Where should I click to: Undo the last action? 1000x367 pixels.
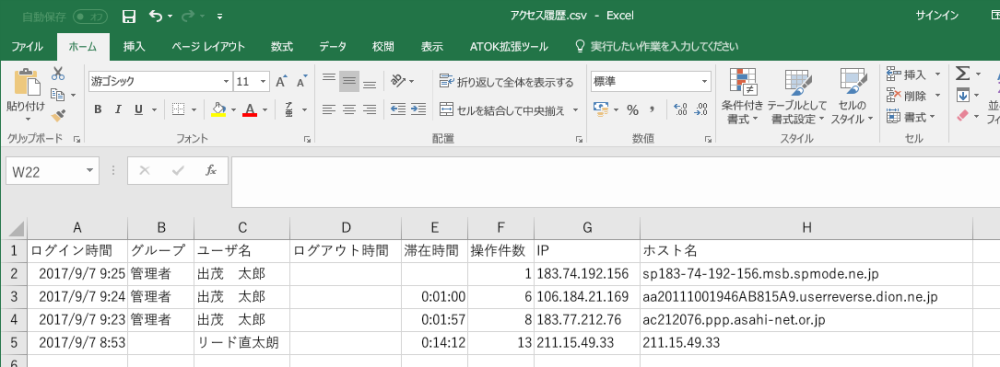[x=156, y=16]
